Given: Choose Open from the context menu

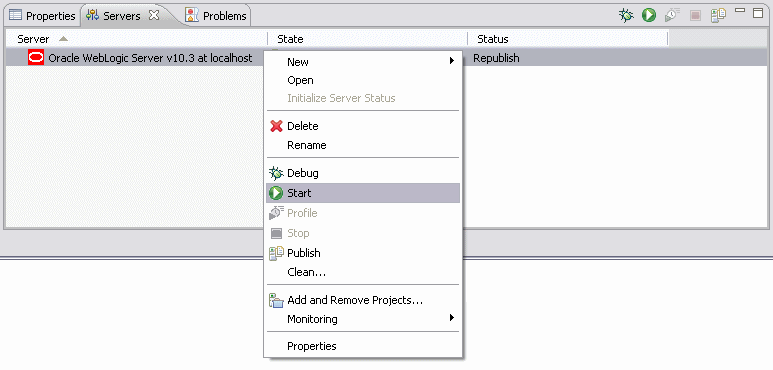Looking at the screenshot, I should 363,80.
